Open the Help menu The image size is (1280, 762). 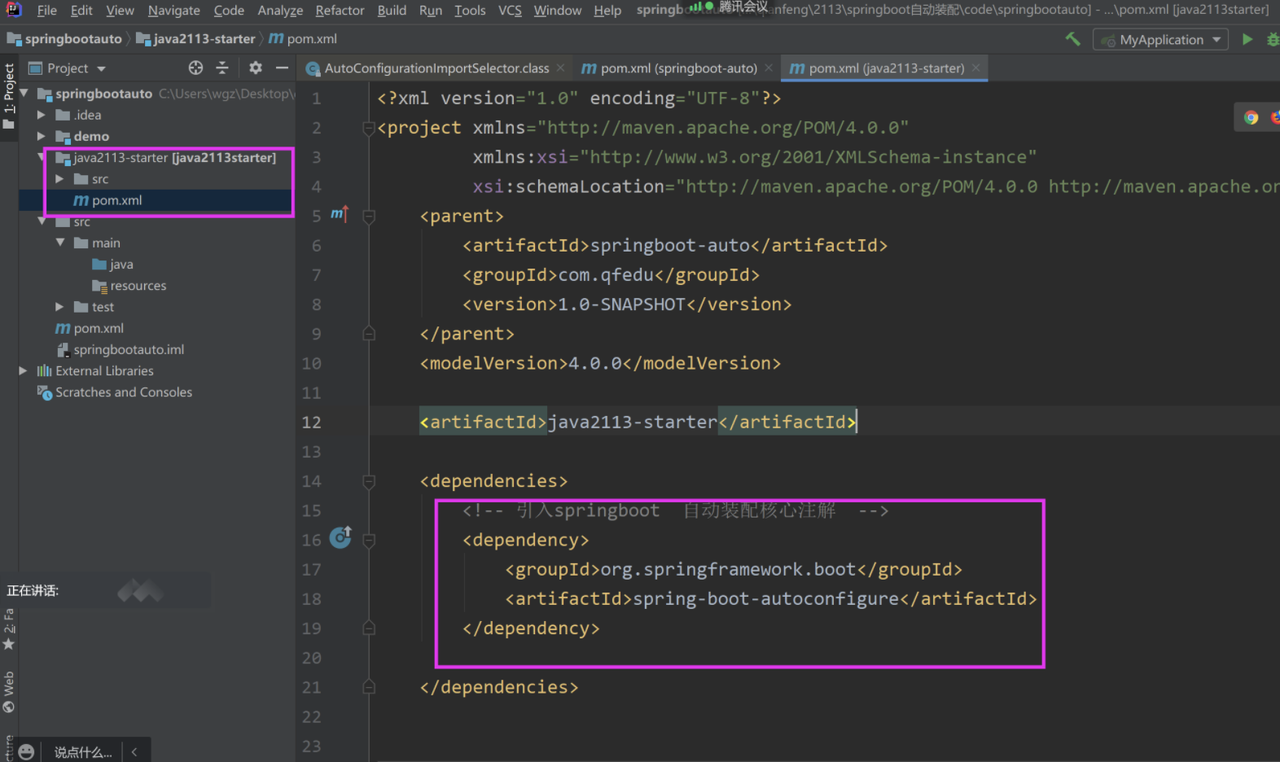pos(607,10)
